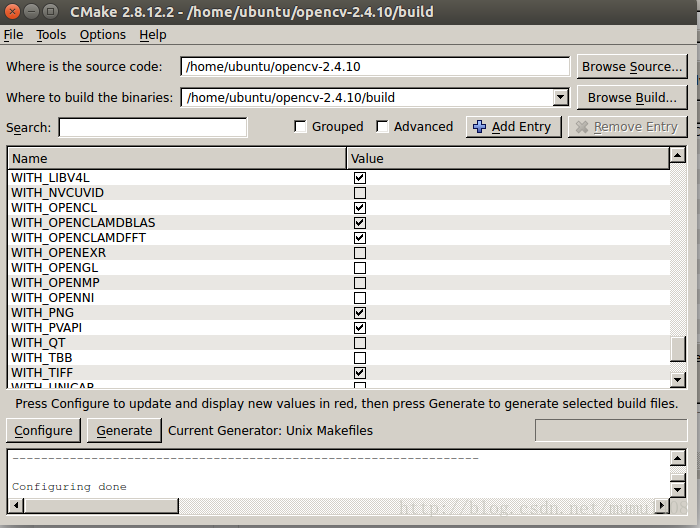Click the Remove Entry button
Screen dimensions: 700x528
(627, 127)
